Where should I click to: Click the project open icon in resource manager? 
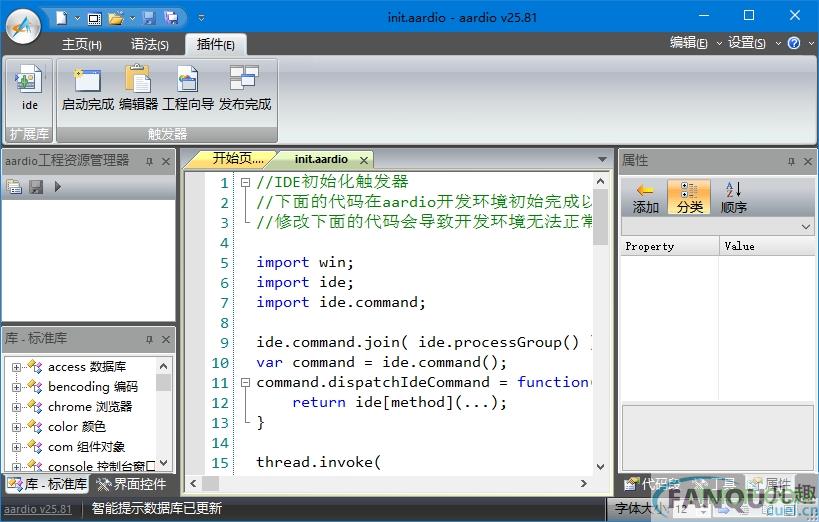(14, 187)
